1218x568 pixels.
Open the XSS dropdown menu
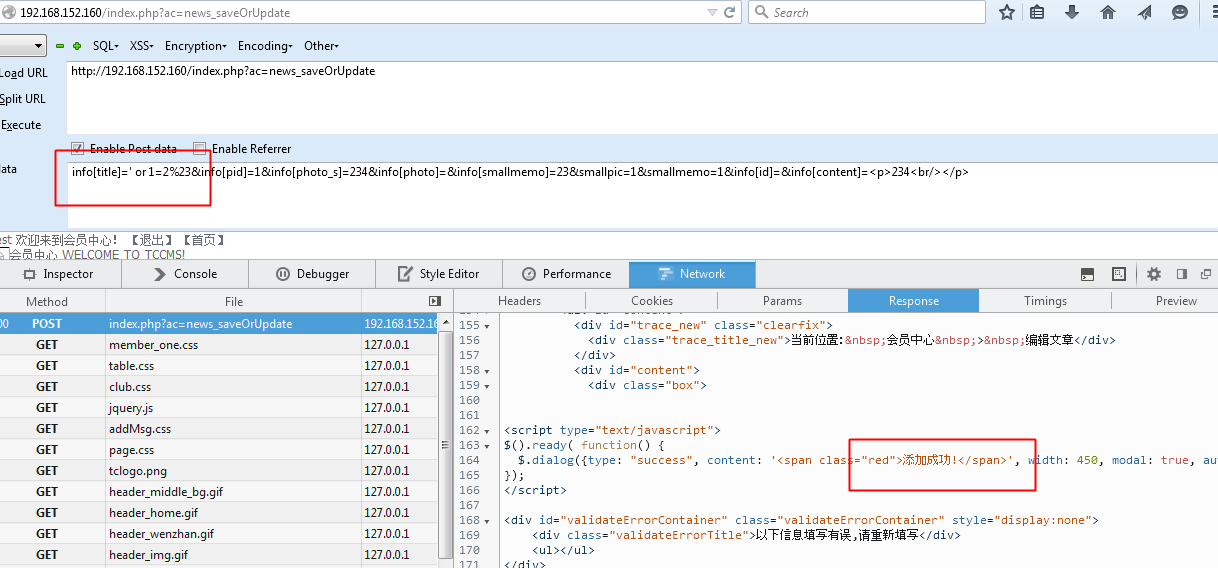pos(143,46)
